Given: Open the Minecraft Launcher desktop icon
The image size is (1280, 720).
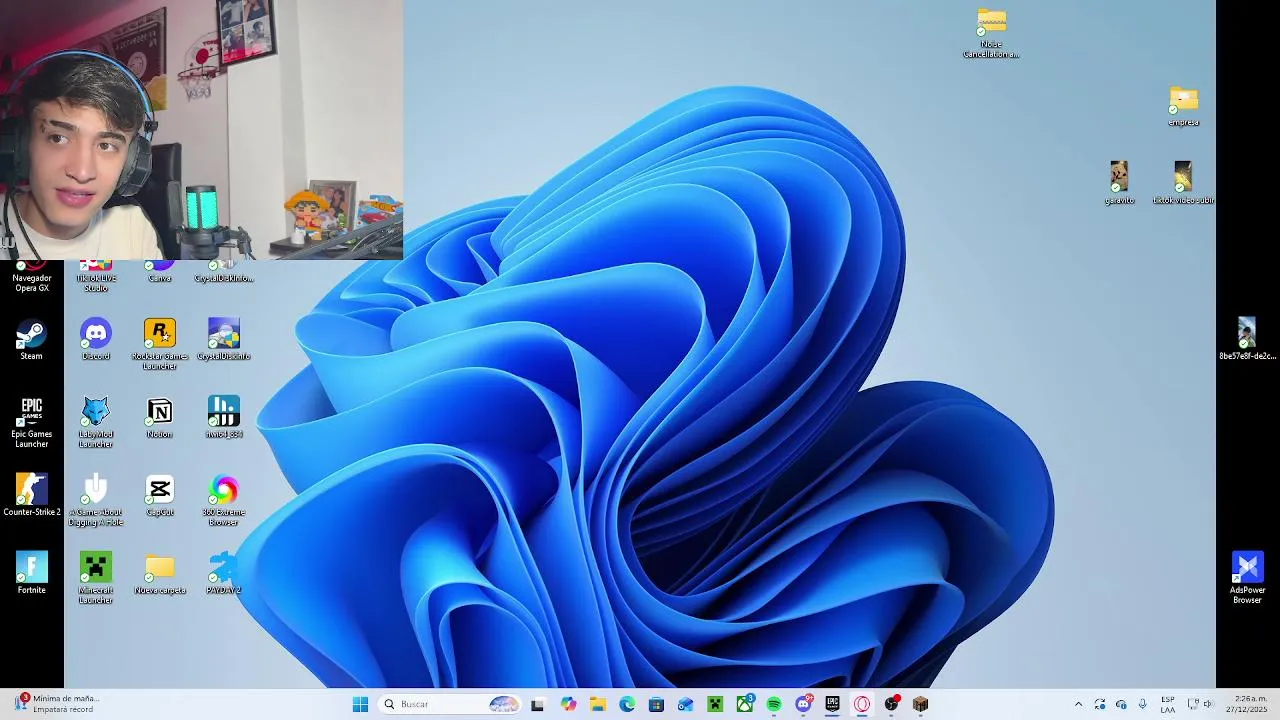Looking at the screenshot, I should coord(96,578).
